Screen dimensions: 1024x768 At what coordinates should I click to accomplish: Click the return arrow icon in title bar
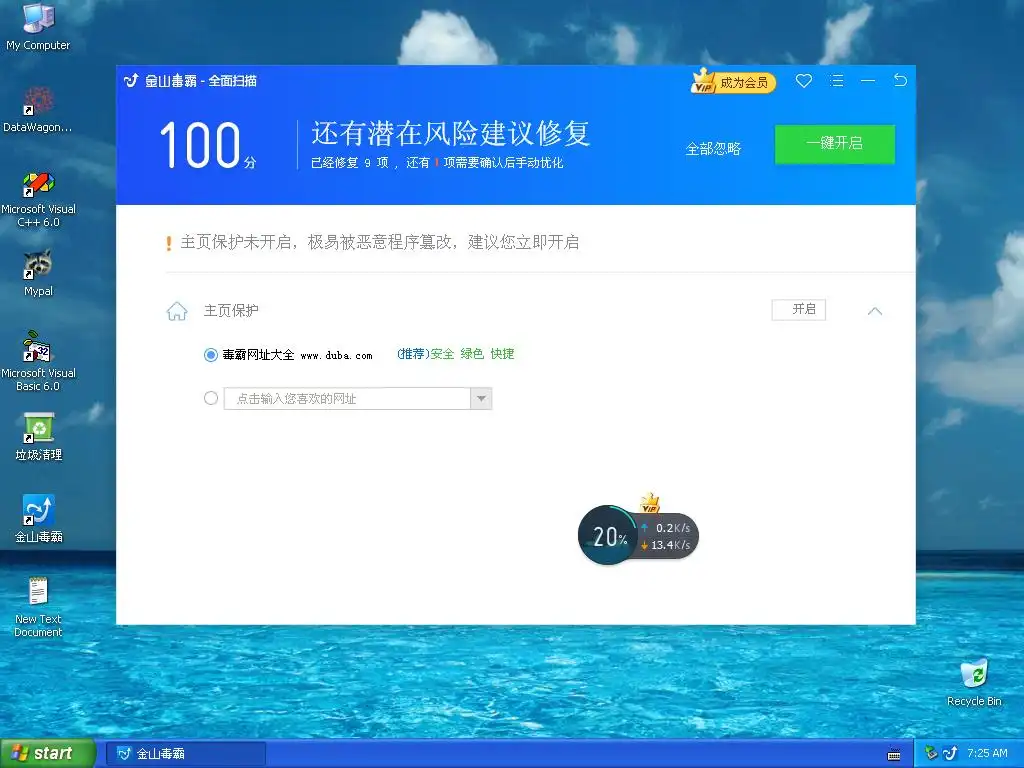click(900, 80)
